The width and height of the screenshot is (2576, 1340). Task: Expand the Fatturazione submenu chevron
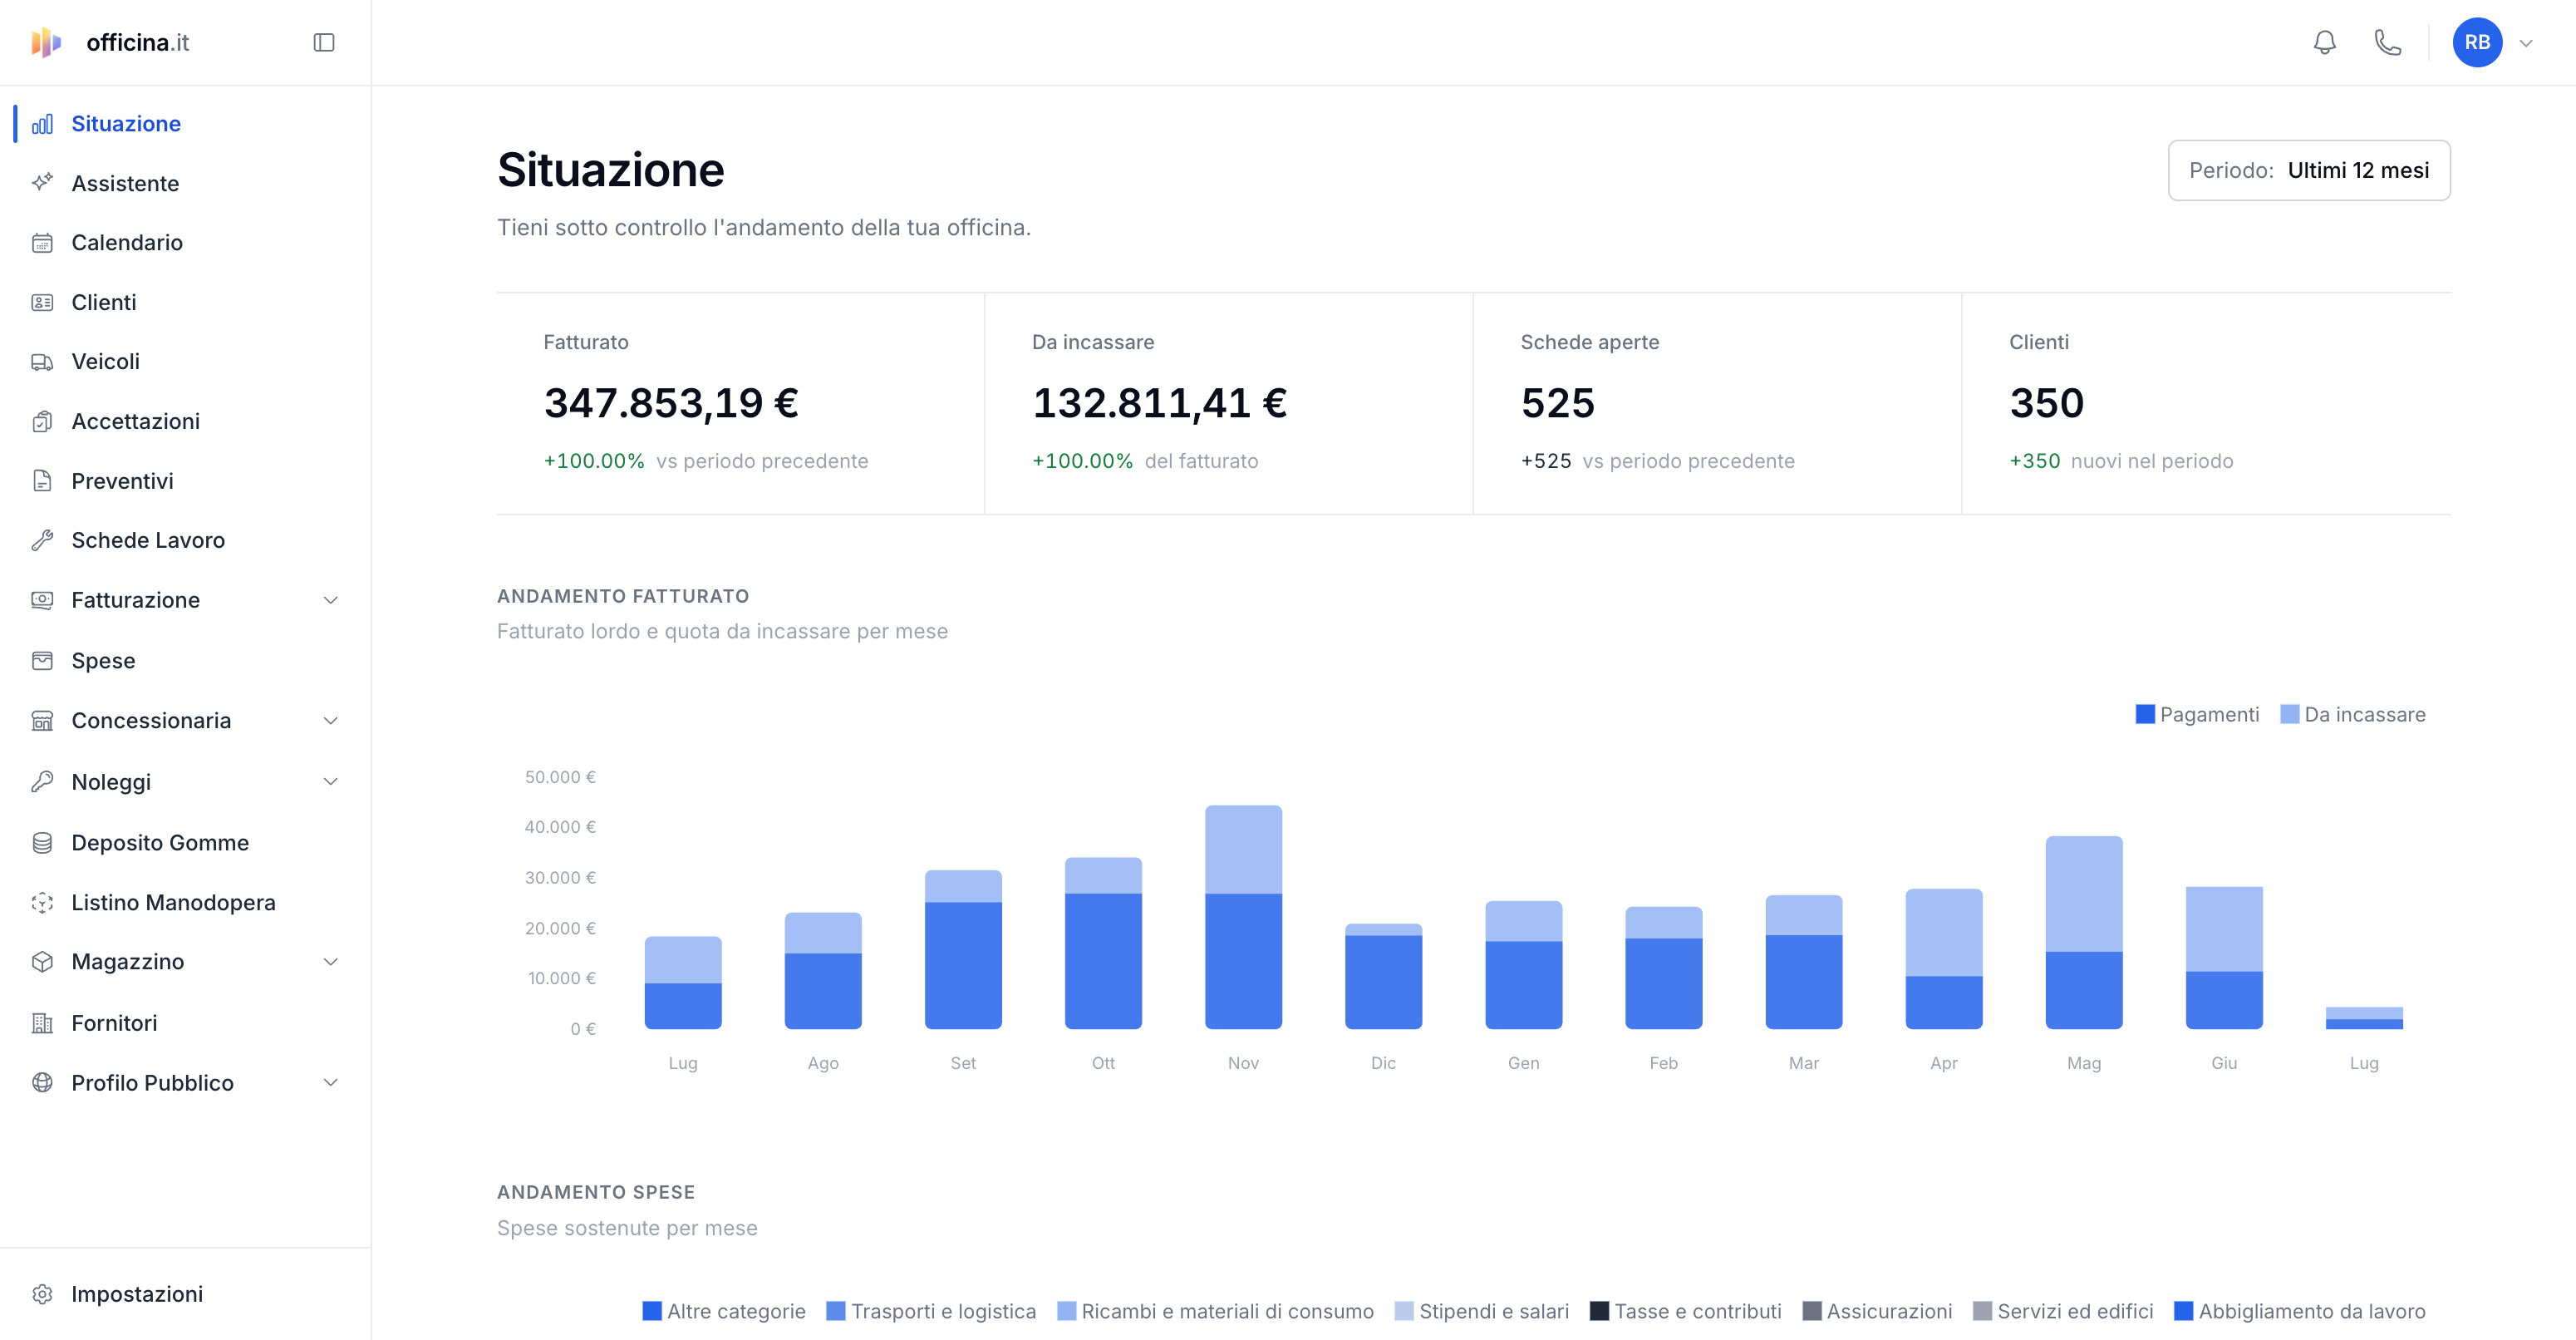coord(330,600)
